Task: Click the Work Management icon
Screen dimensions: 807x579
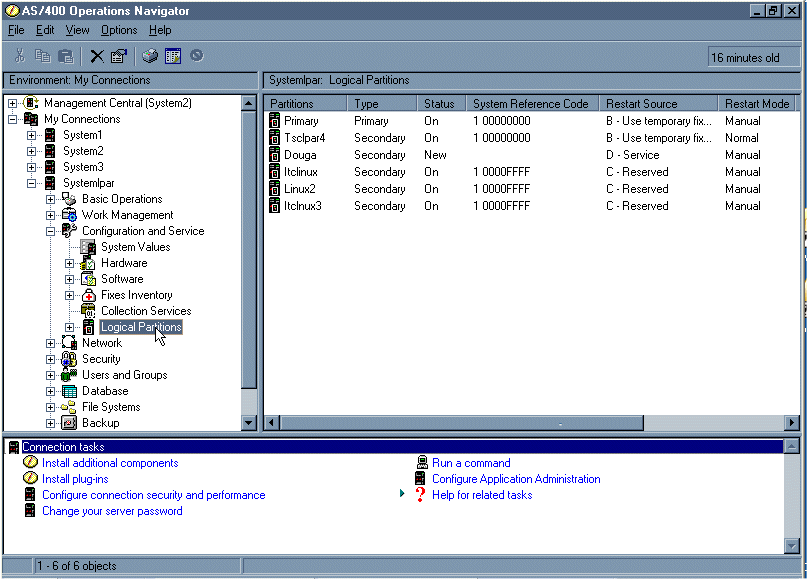Action: 69,215
